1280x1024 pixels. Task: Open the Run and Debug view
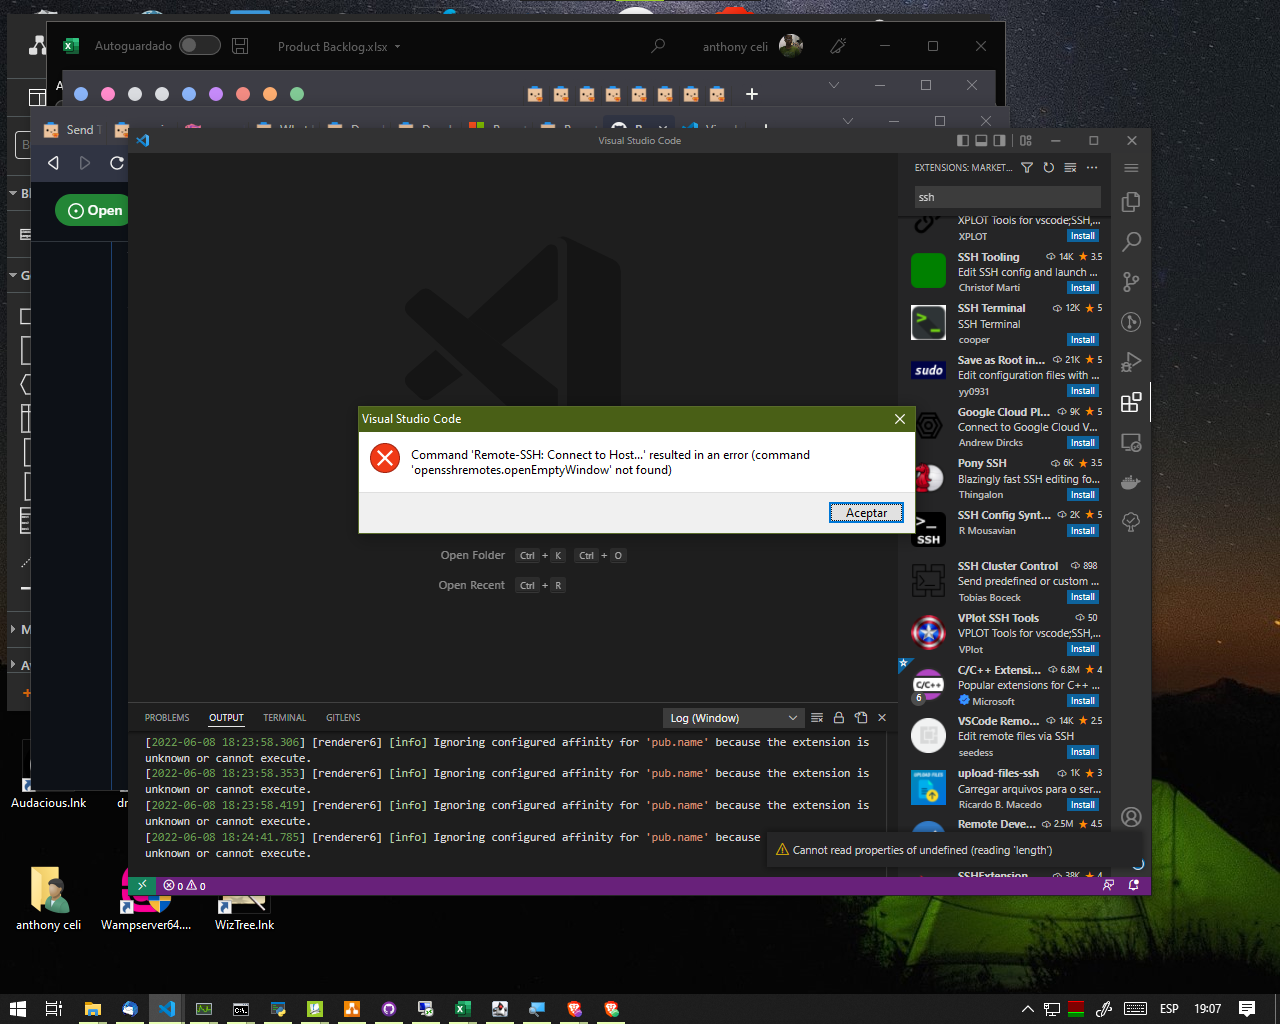[1131, 362]
